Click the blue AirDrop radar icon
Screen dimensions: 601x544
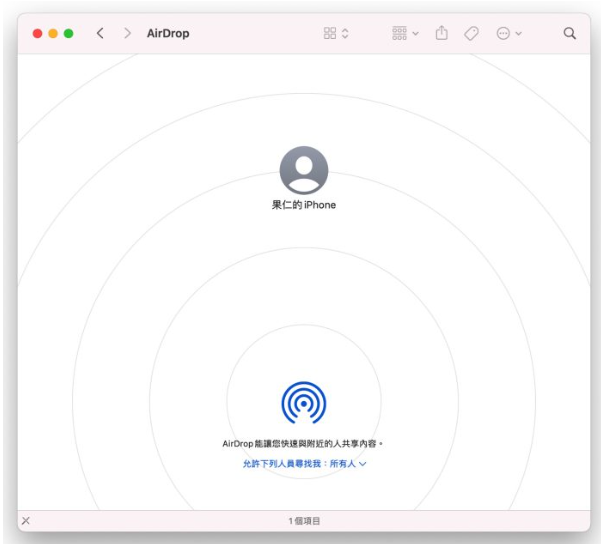pos(304,403)
